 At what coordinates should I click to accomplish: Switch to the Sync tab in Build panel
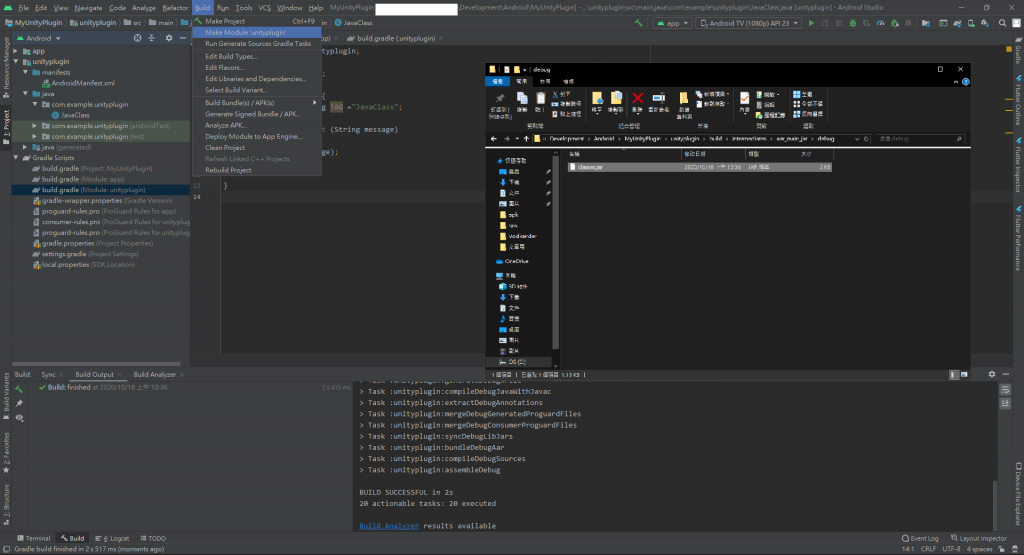point(48,374)
